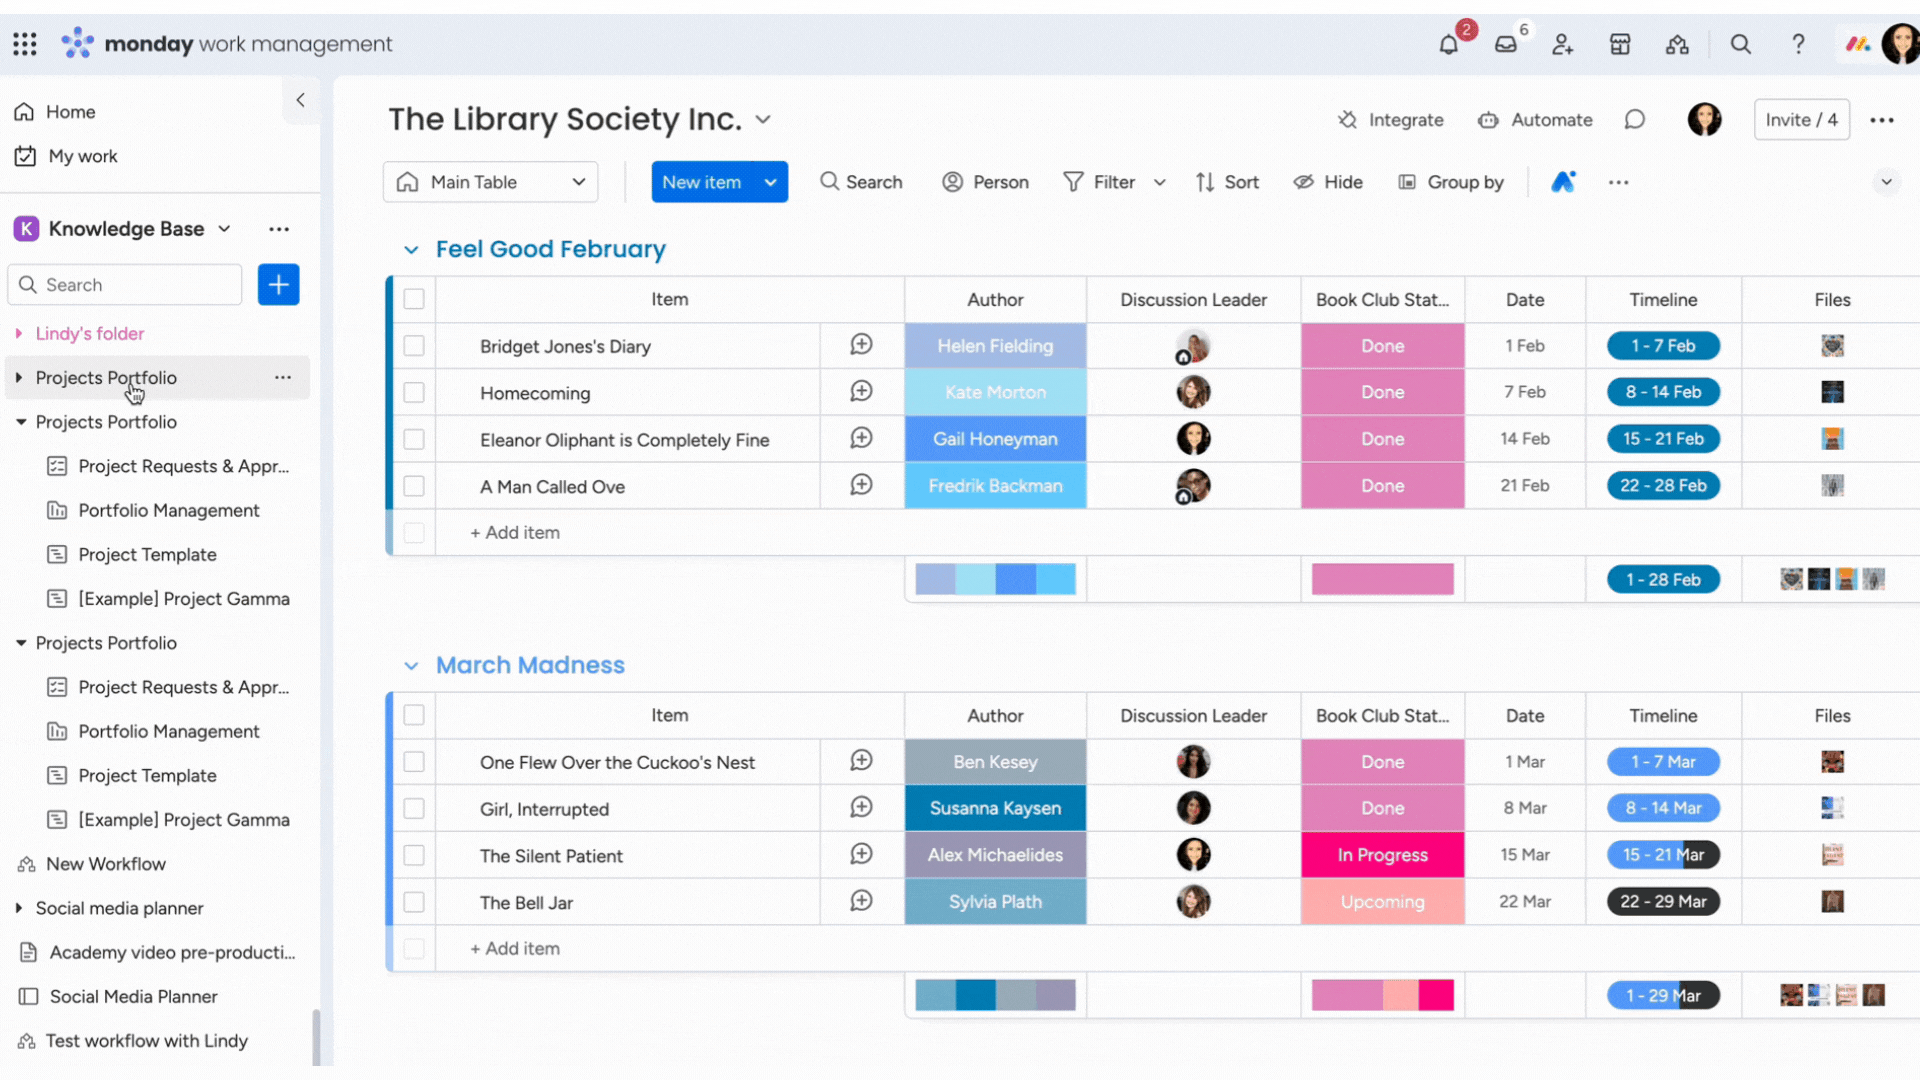The image size is (1920, 1080).
Task: Open the autopilot hub icon in top bar
Action: click(1677, 44)
